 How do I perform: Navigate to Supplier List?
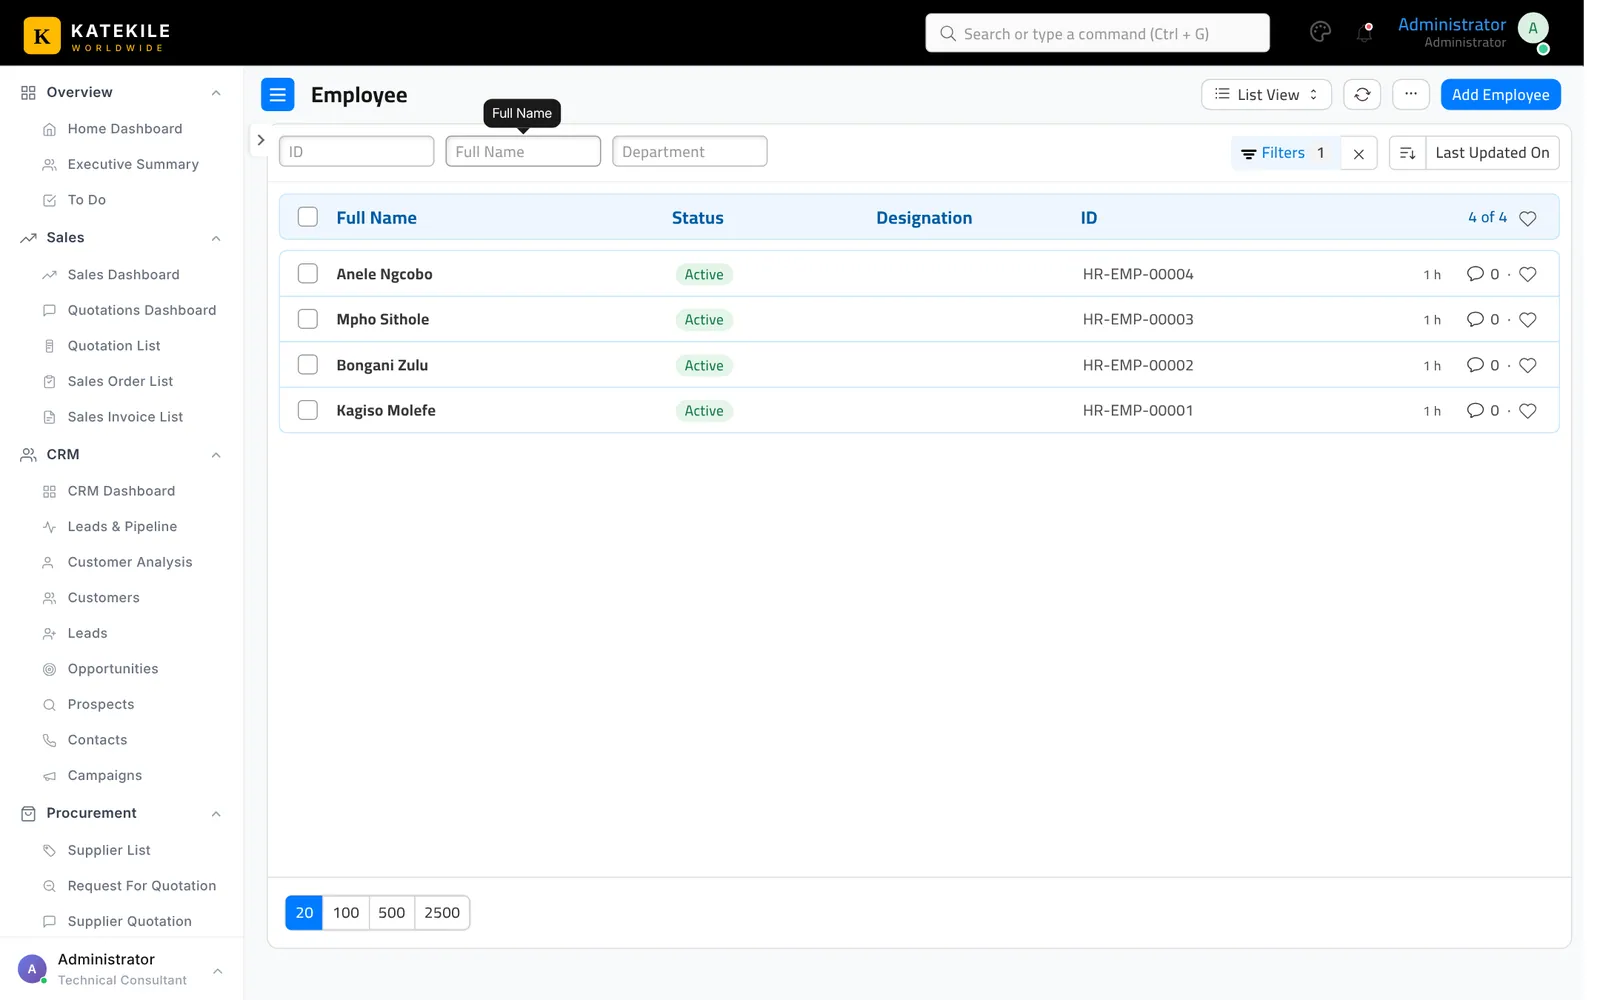pos(109,851)
